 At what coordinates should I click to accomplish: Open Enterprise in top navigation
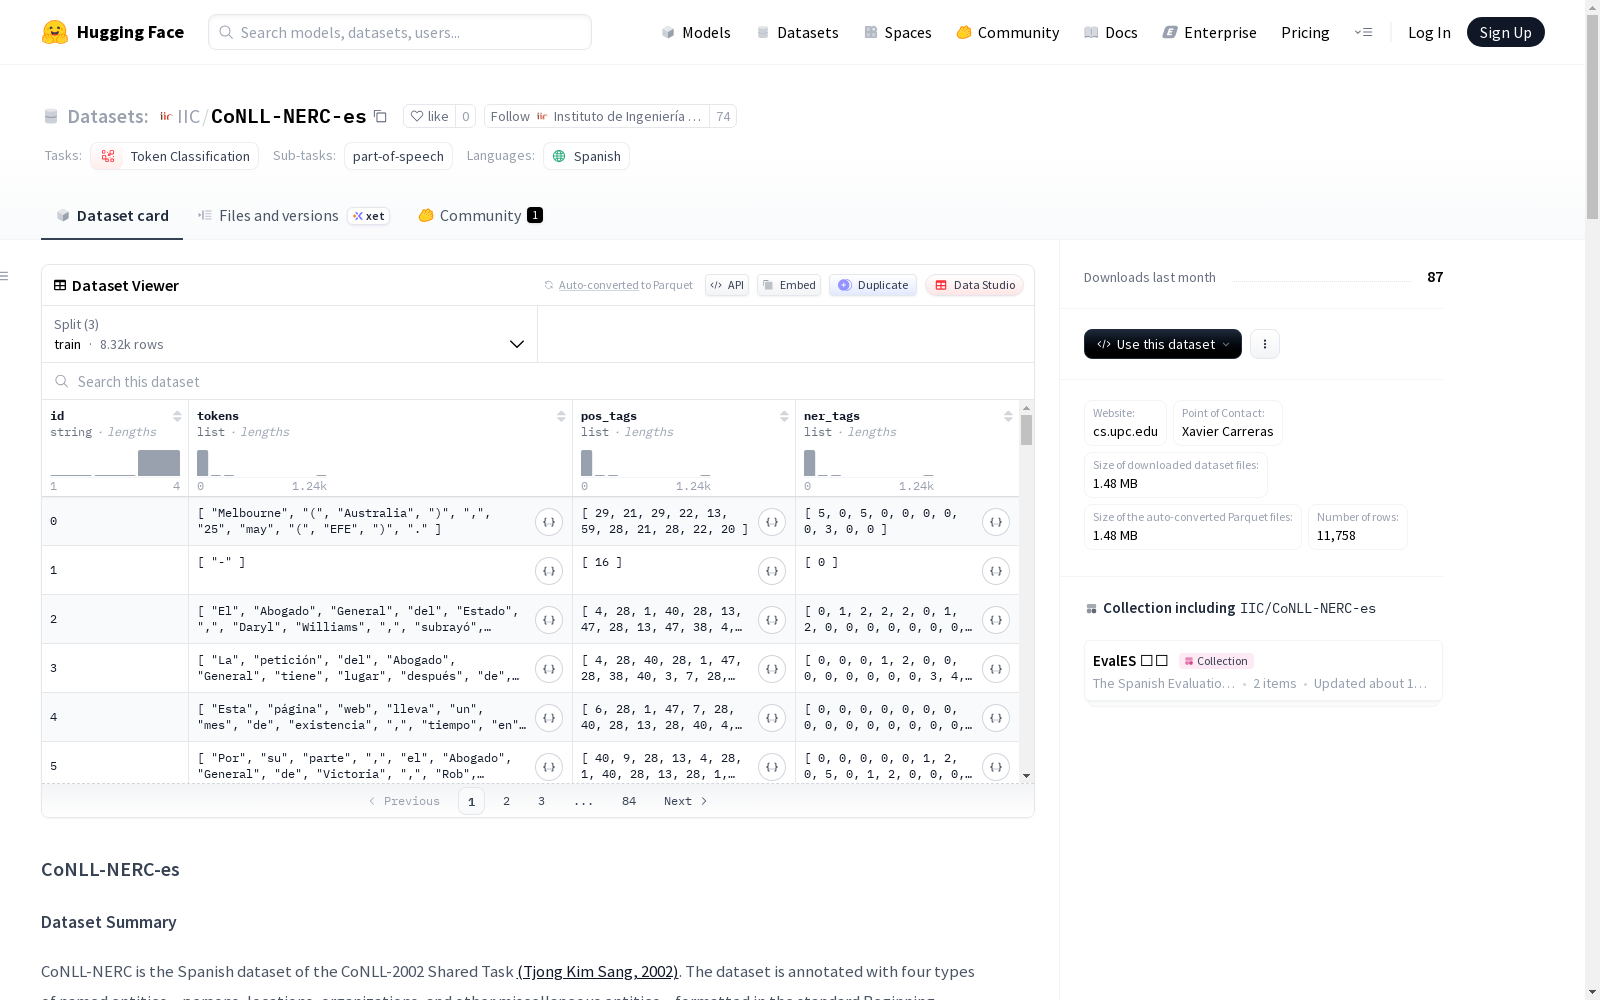[1209, 32]
